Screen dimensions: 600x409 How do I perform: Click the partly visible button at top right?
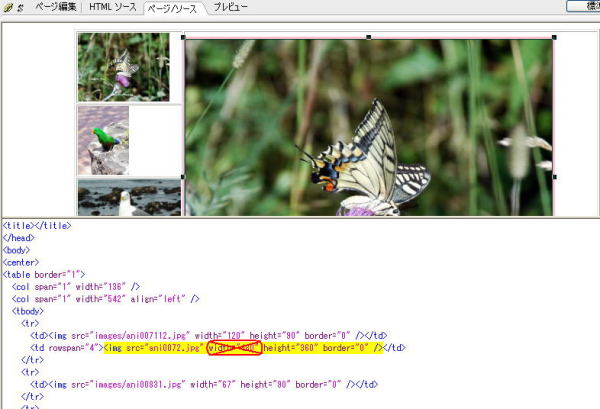583,6
